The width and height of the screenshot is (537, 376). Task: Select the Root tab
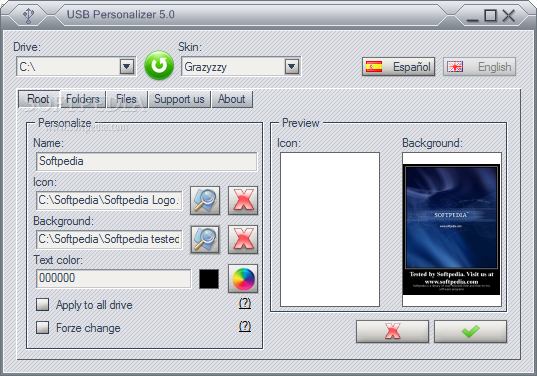pos(39,99)
